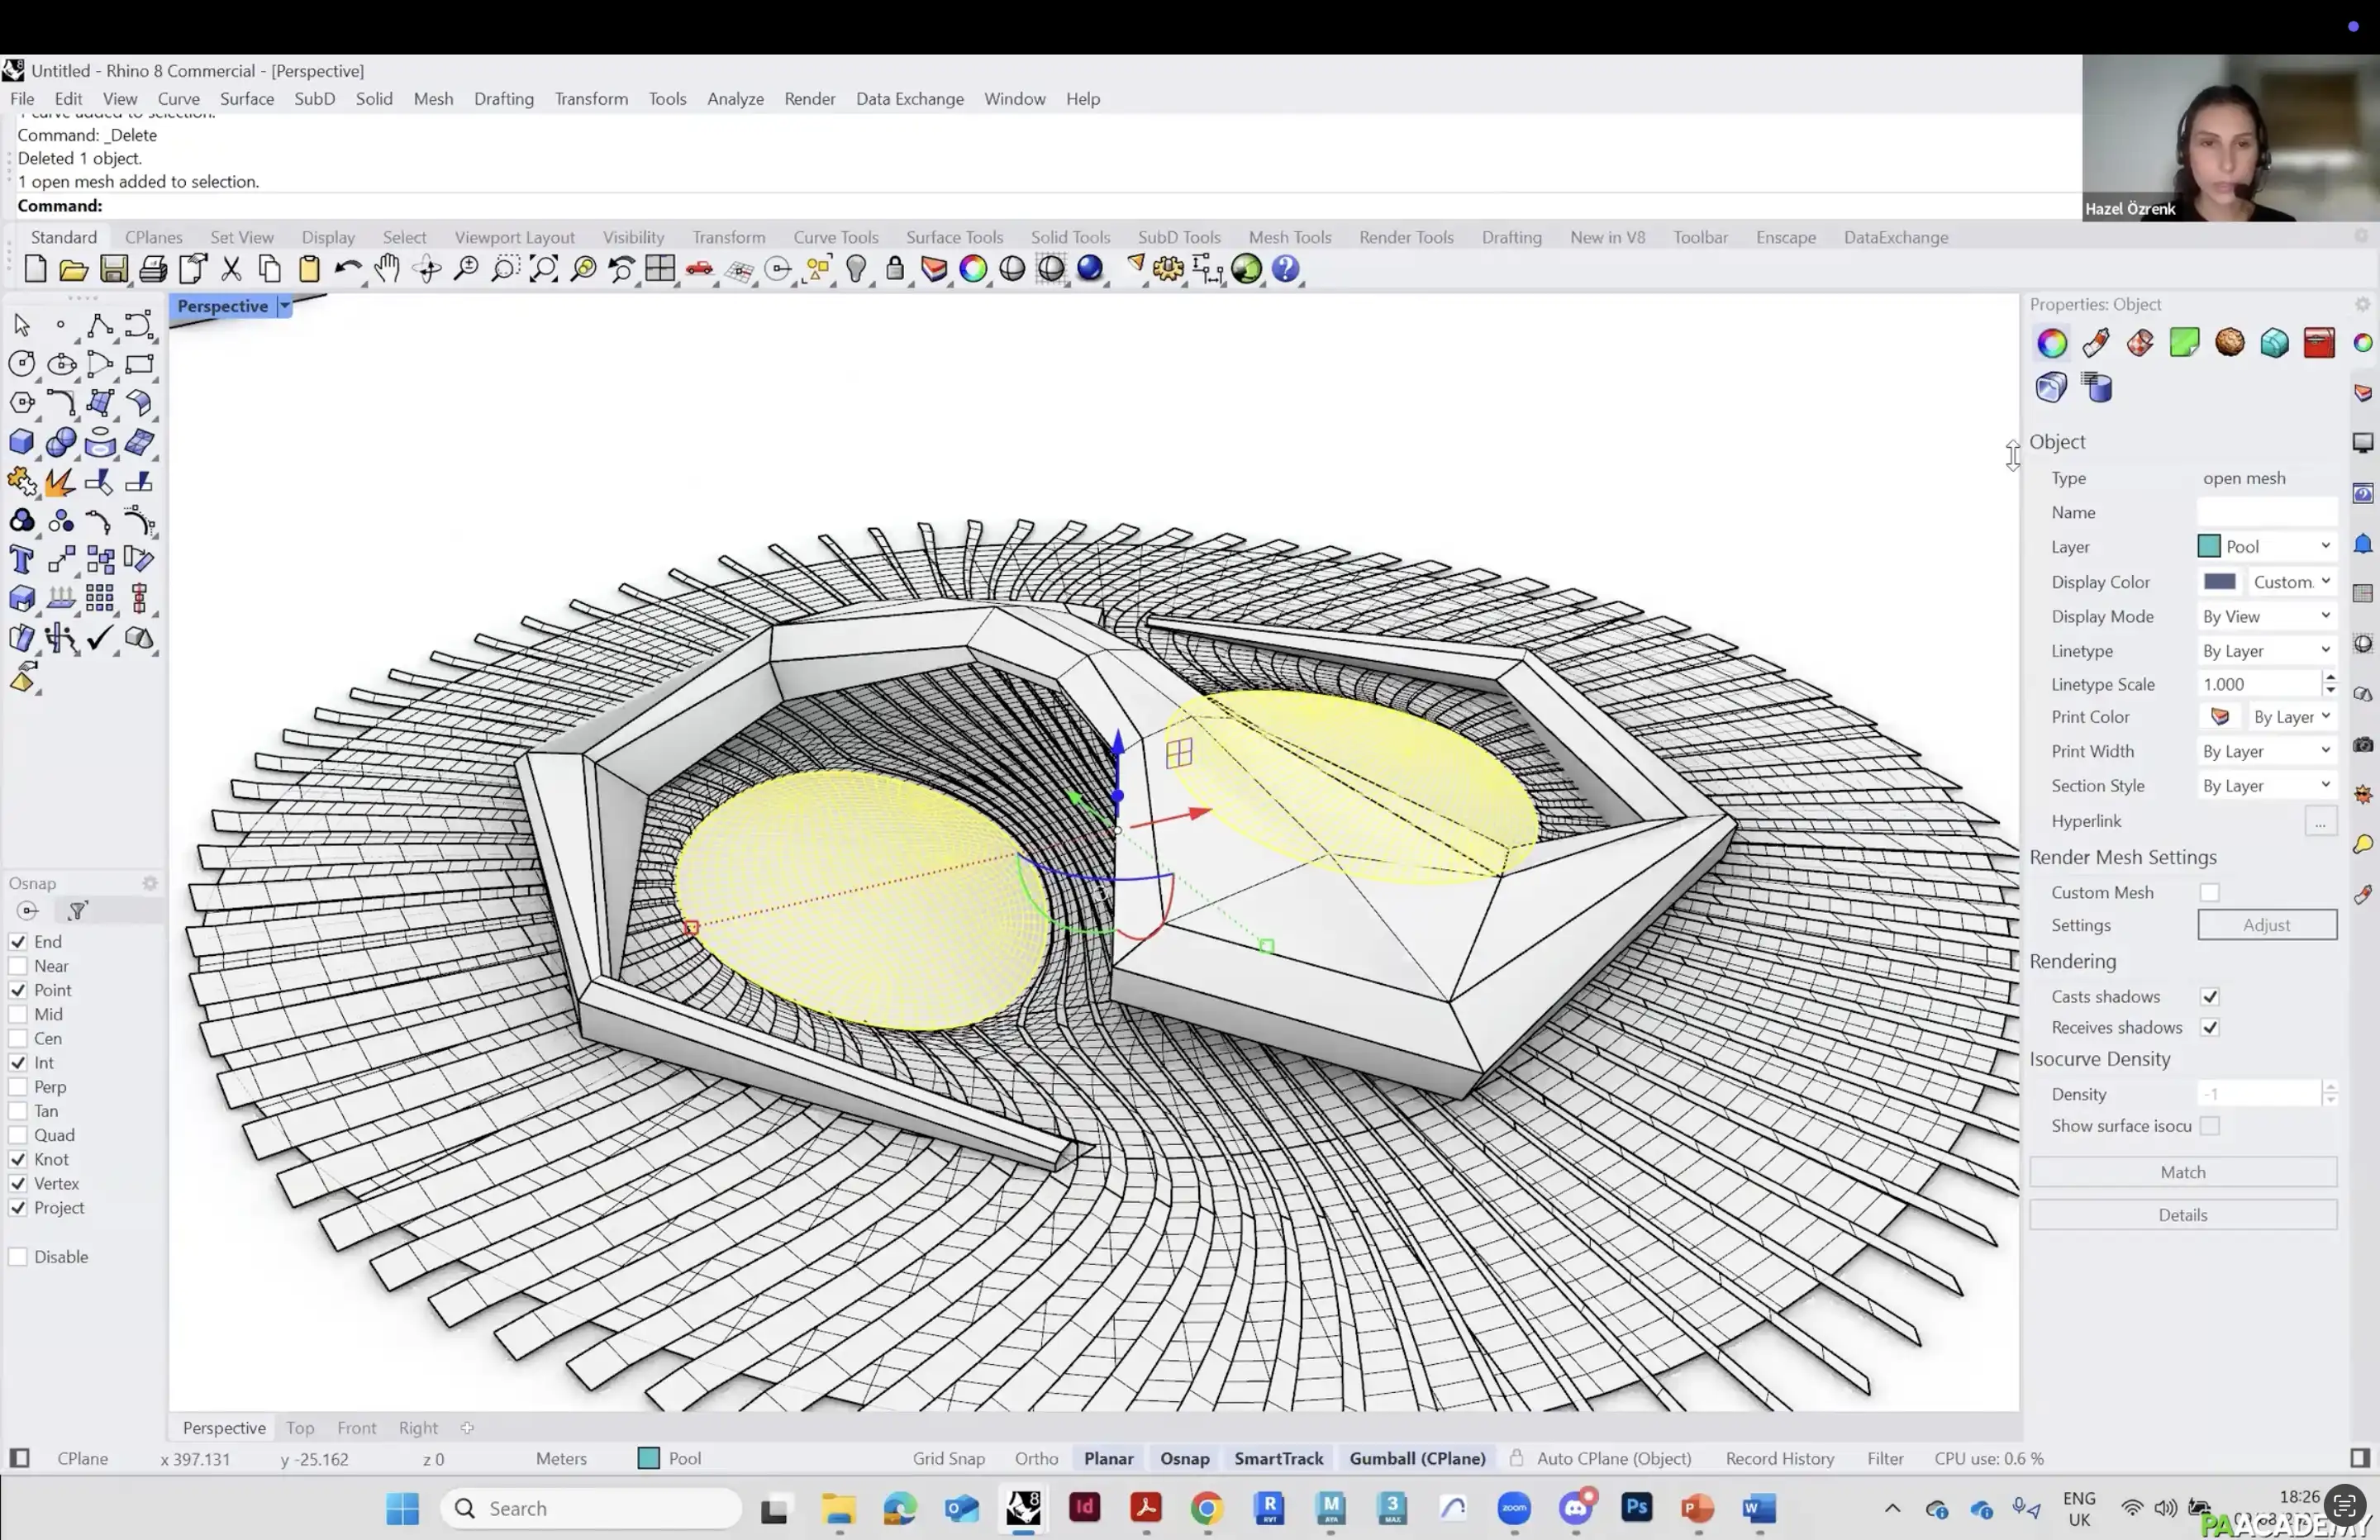Click the Pool layer swatch in status bar
The image size is (2380, 1540).
[x=648, y=1459]
